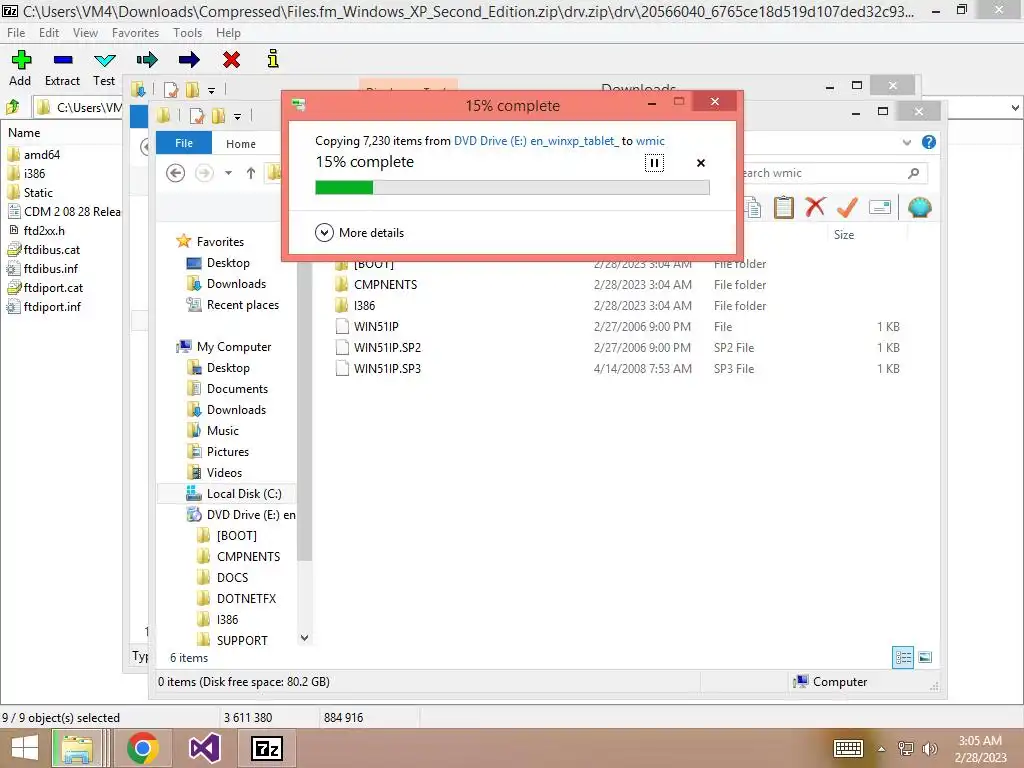Open recent locations dropdown in wmic window
The width and height of the screenshot is (1024, 768).
coord(228,173)
